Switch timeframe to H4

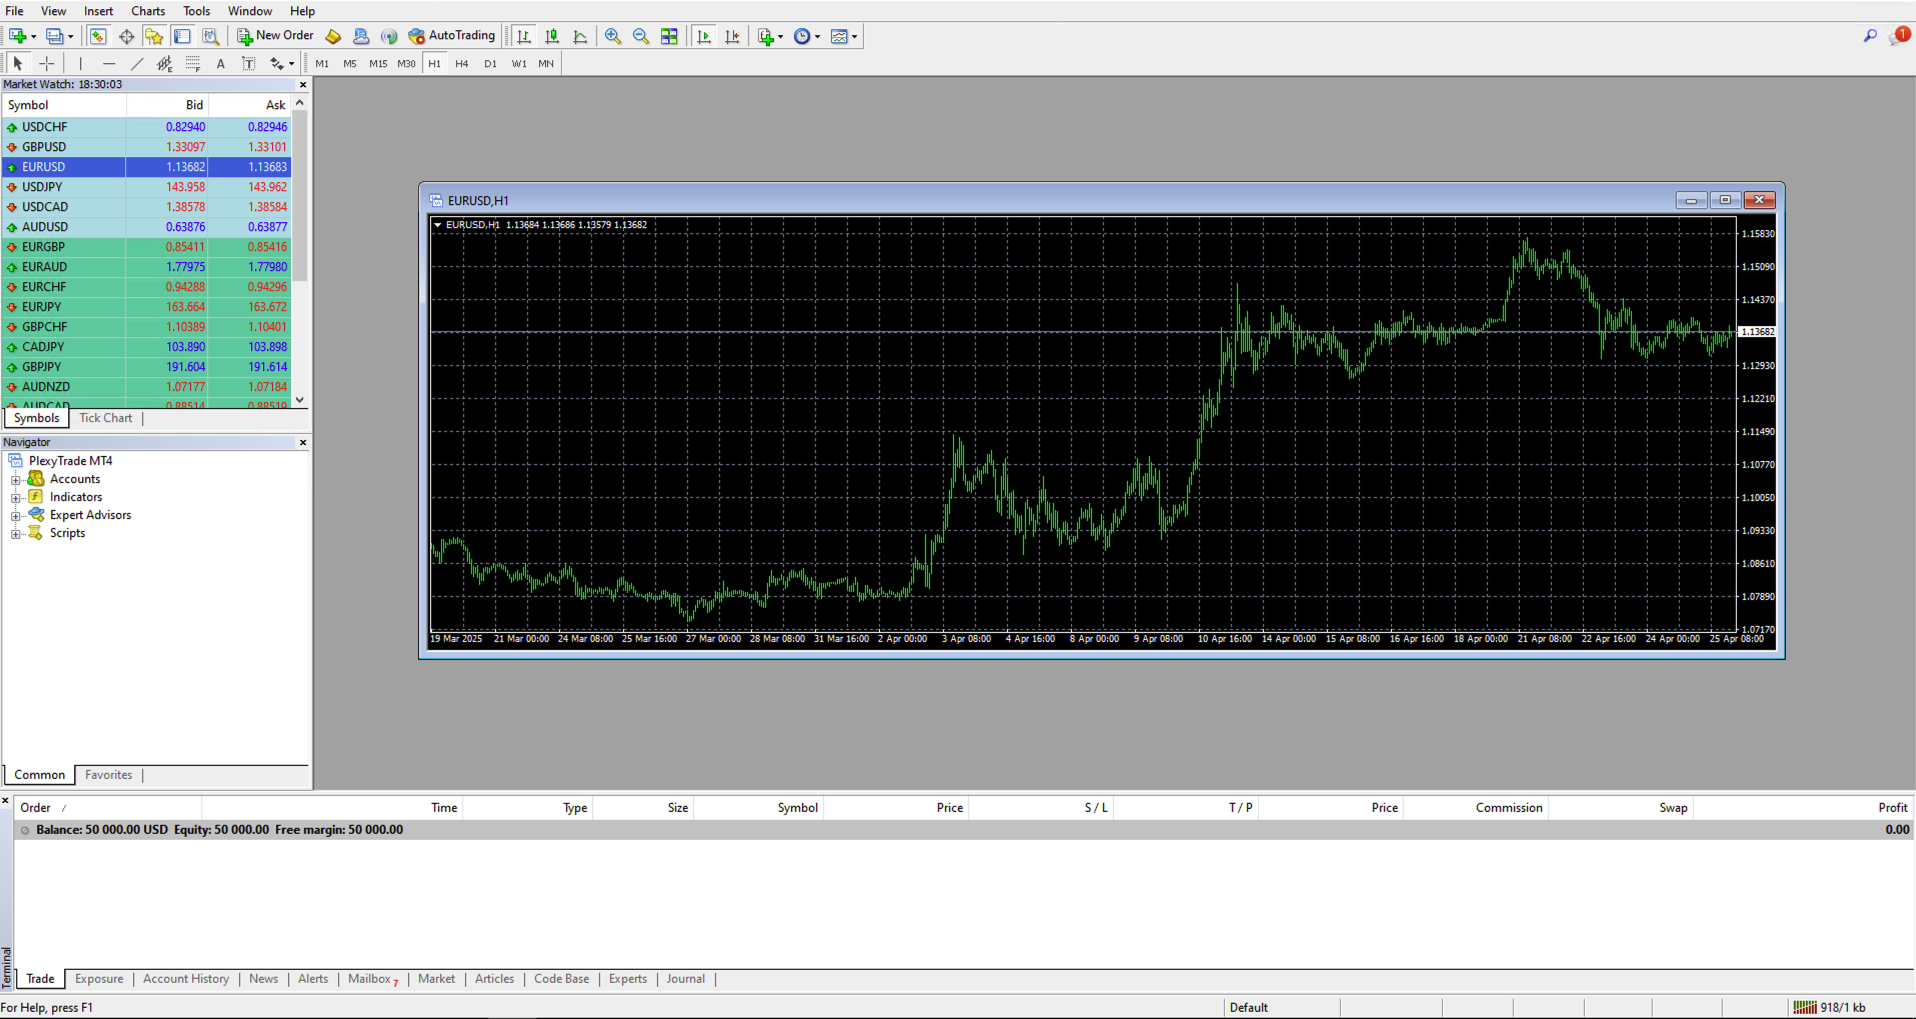pyautogui.click(x=462, y=63)
